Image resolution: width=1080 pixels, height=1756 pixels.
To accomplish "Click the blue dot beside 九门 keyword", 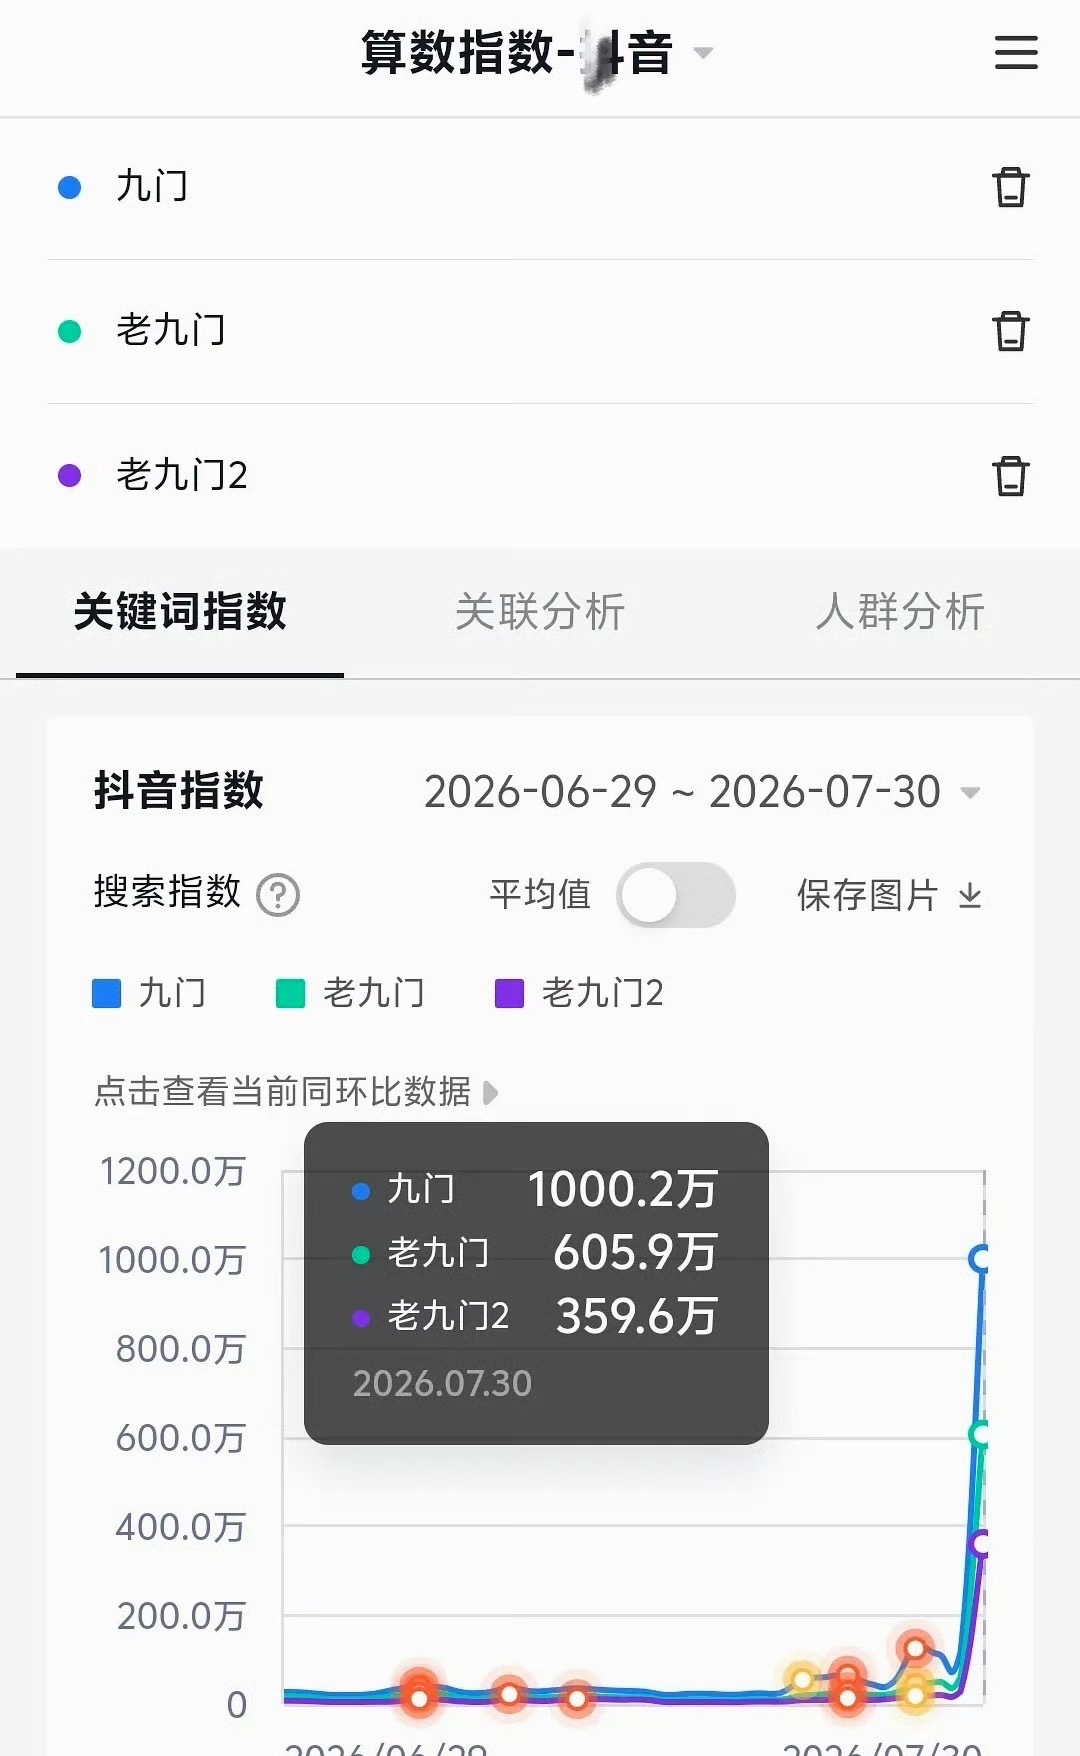I will 69,187.
